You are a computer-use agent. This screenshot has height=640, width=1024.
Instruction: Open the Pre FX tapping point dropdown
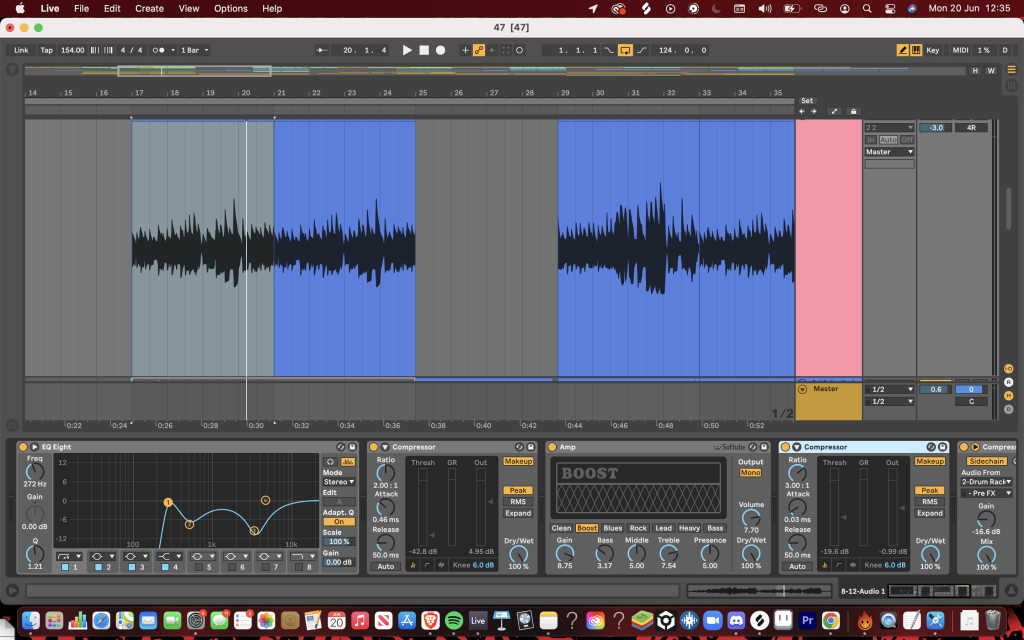(986, 494)
